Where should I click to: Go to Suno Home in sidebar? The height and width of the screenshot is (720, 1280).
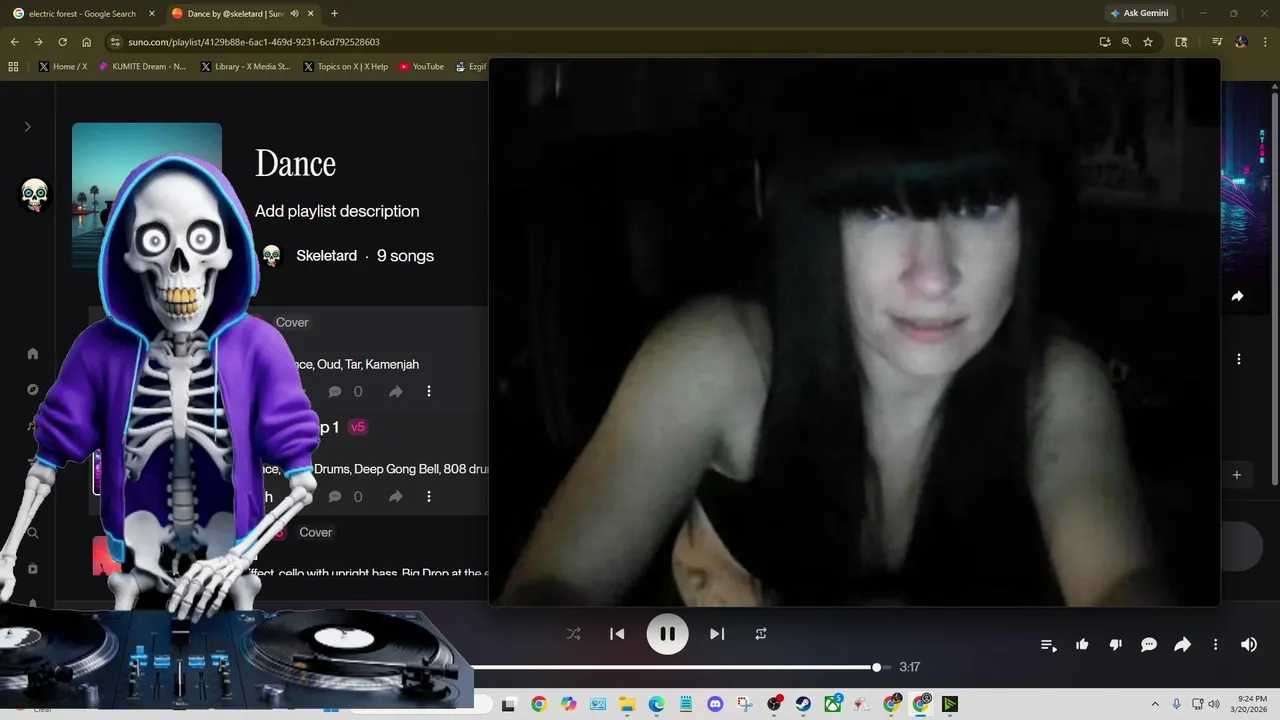(33, 353)
